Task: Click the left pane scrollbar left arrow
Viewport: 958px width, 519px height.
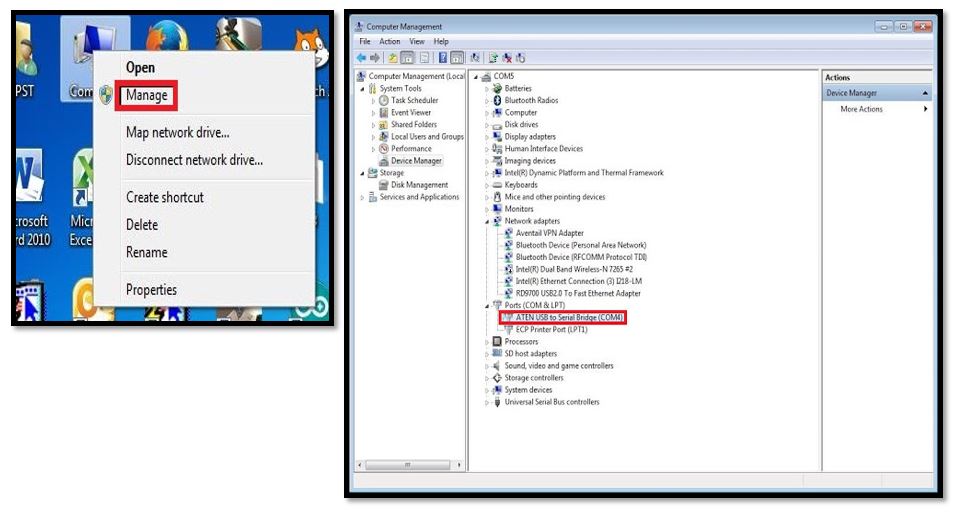Action: [x=360, y=465]
